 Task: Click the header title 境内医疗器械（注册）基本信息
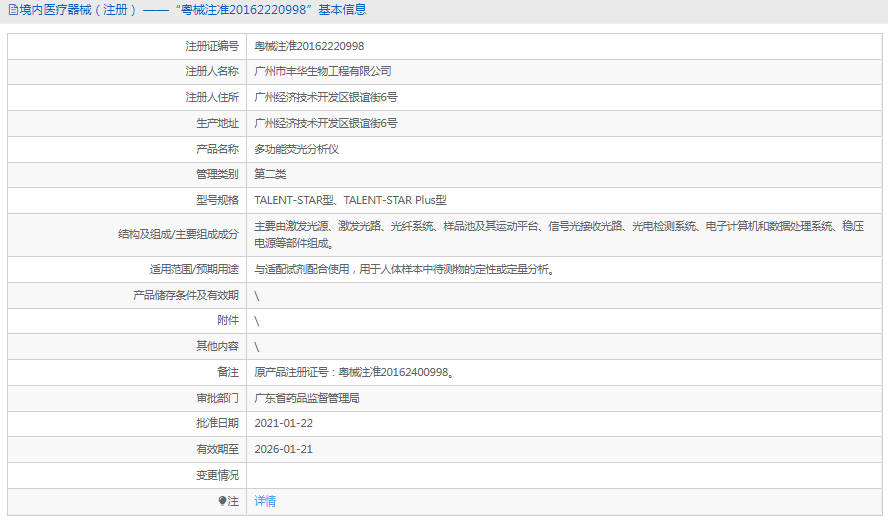193,10
